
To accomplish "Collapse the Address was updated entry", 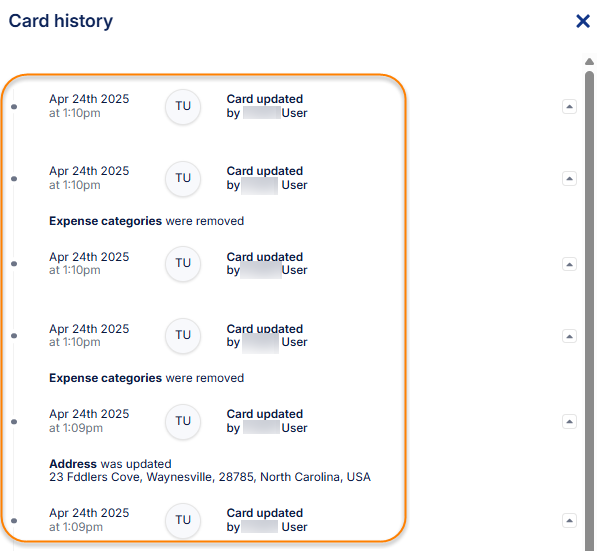I will click(569, 421).
